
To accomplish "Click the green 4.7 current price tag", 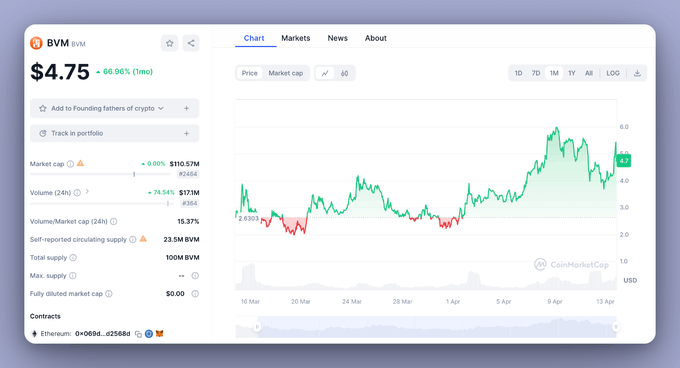I will (624, 161).
